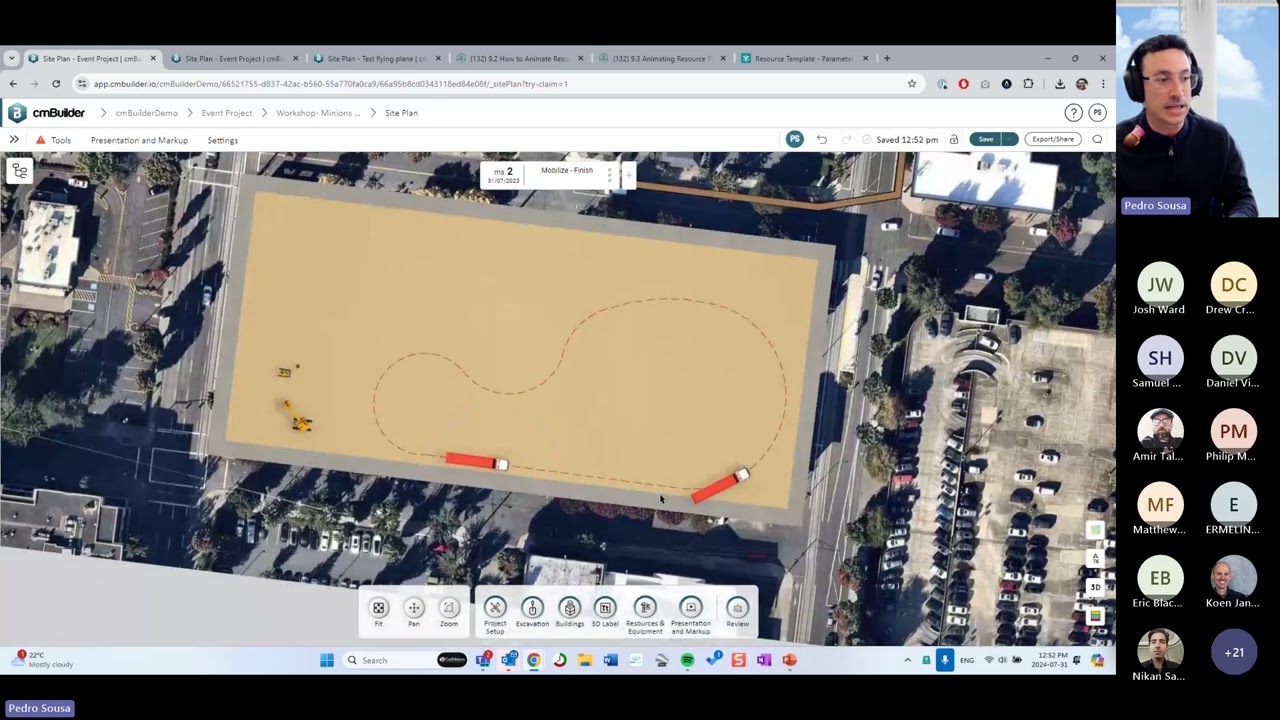Bookmark this page with star icon

pos(912,84)
